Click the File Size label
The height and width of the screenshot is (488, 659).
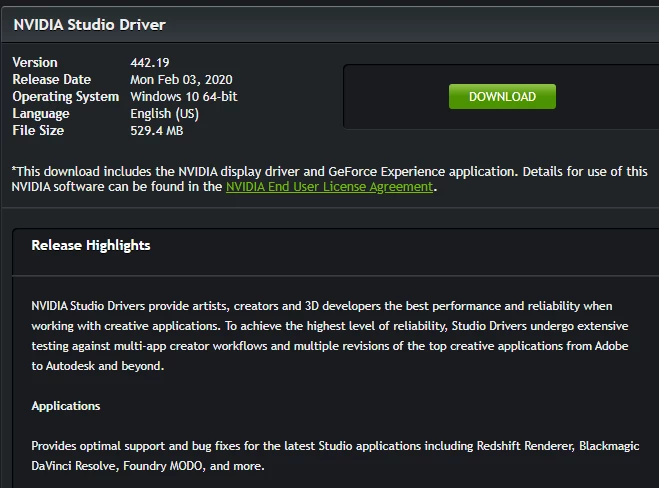(x=38, y=131)
